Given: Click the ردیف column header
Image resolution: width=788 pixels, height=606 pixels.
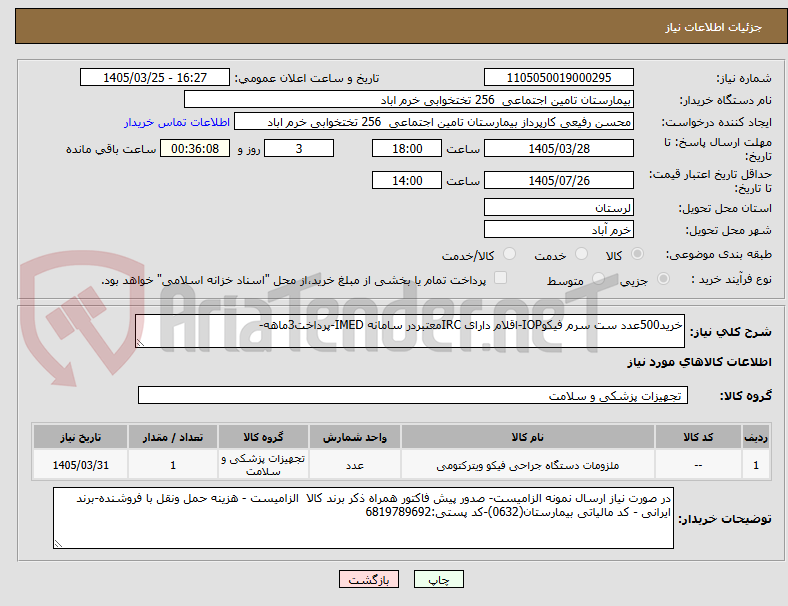Looking at the screenshot, I should click(x=756, y=437).
